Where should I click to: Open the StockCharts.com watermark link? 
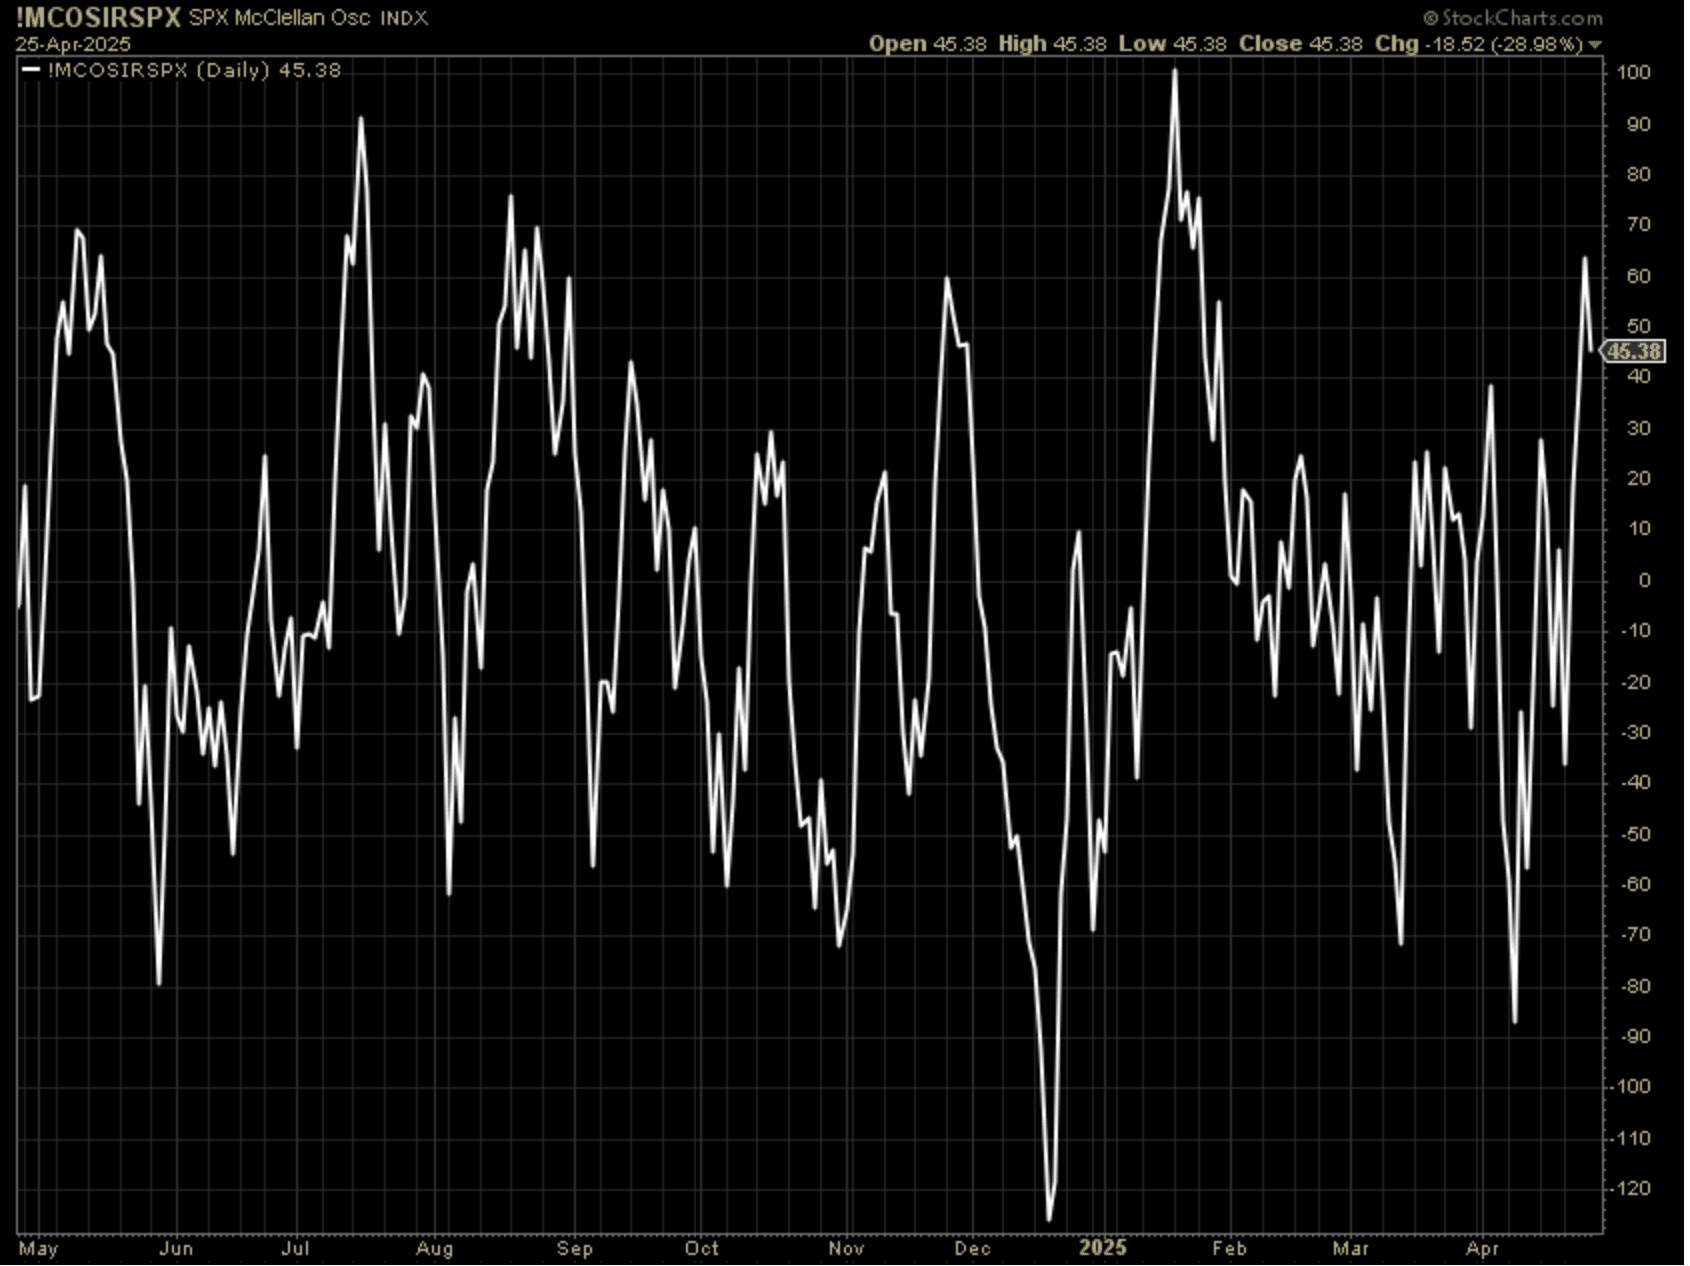[x=1520, y=18]
